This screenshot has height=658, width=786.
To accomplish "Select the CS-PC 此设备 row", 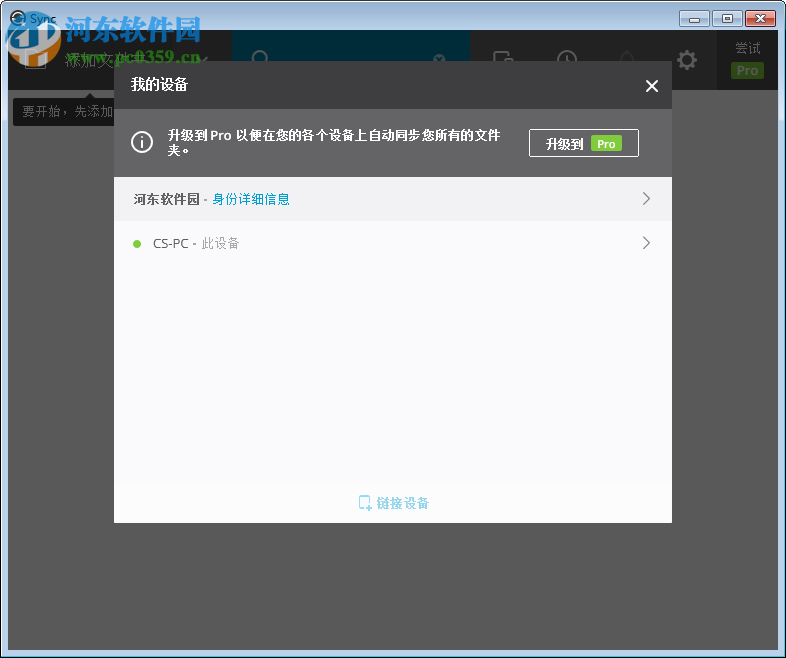I will [393, 243].
